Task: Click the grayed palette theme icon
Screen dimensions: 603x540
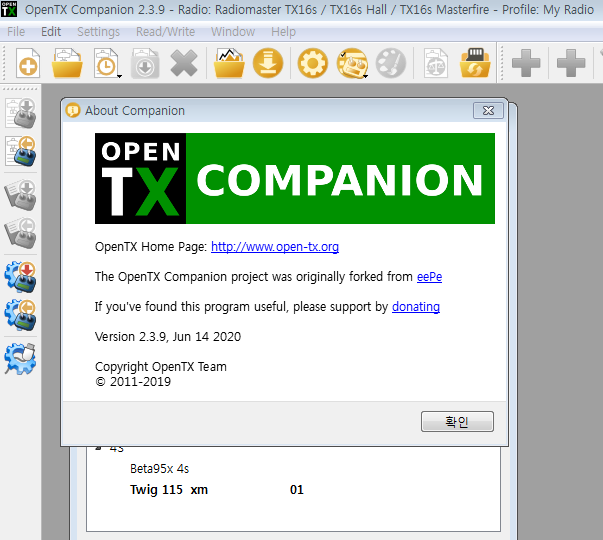Action: (x=391, y=63)
